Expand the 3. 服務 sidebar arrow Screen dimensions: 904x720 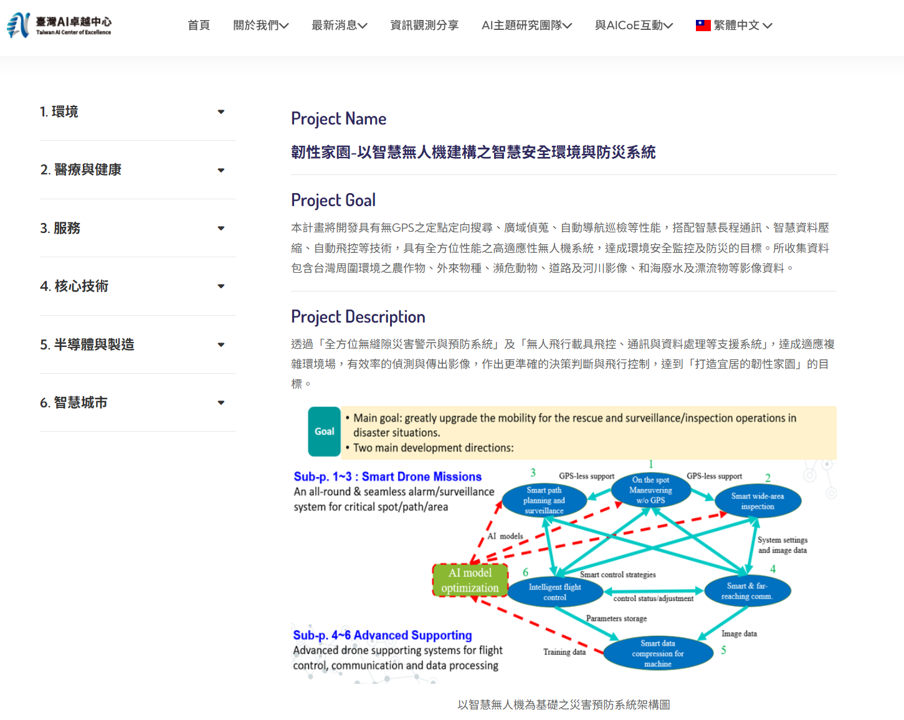click(221, 228)
